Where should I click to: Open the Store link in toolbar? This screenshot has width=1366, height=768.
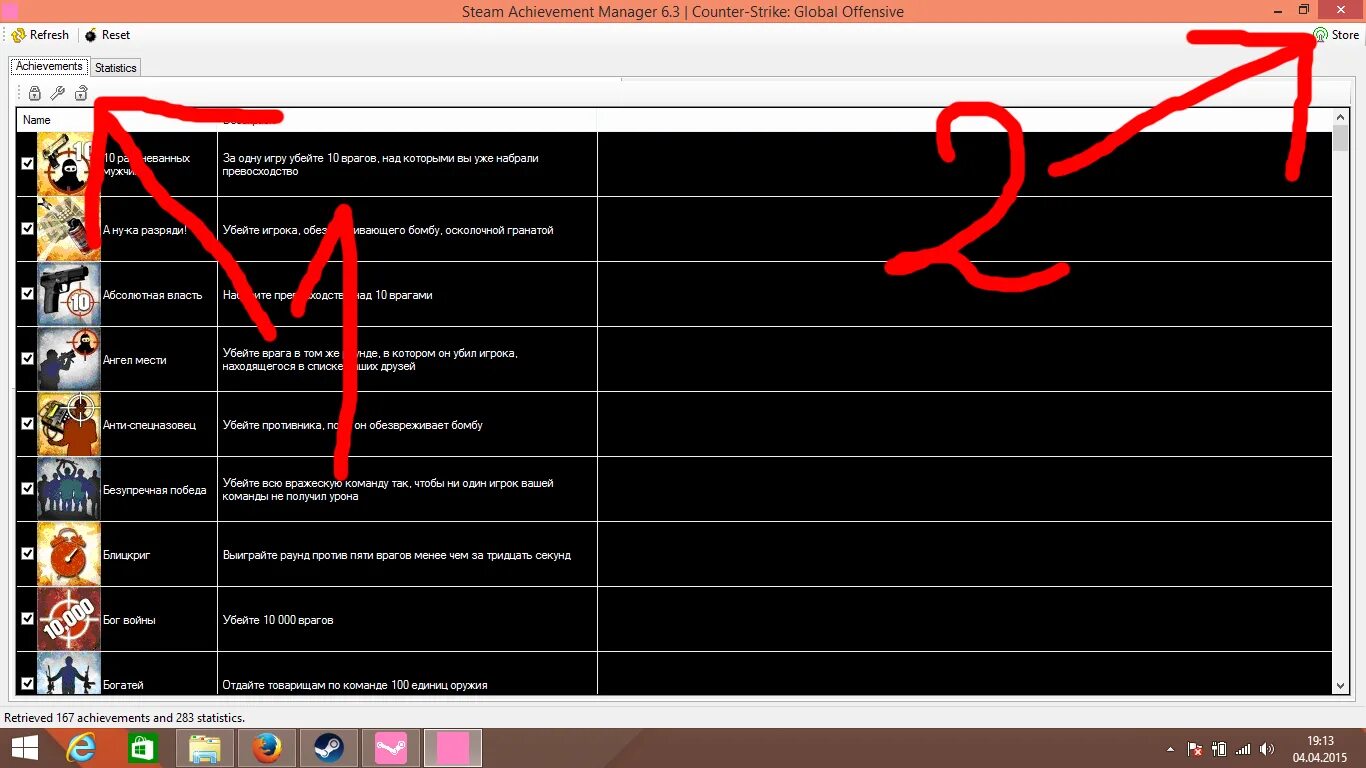(x=1336, y=35)
